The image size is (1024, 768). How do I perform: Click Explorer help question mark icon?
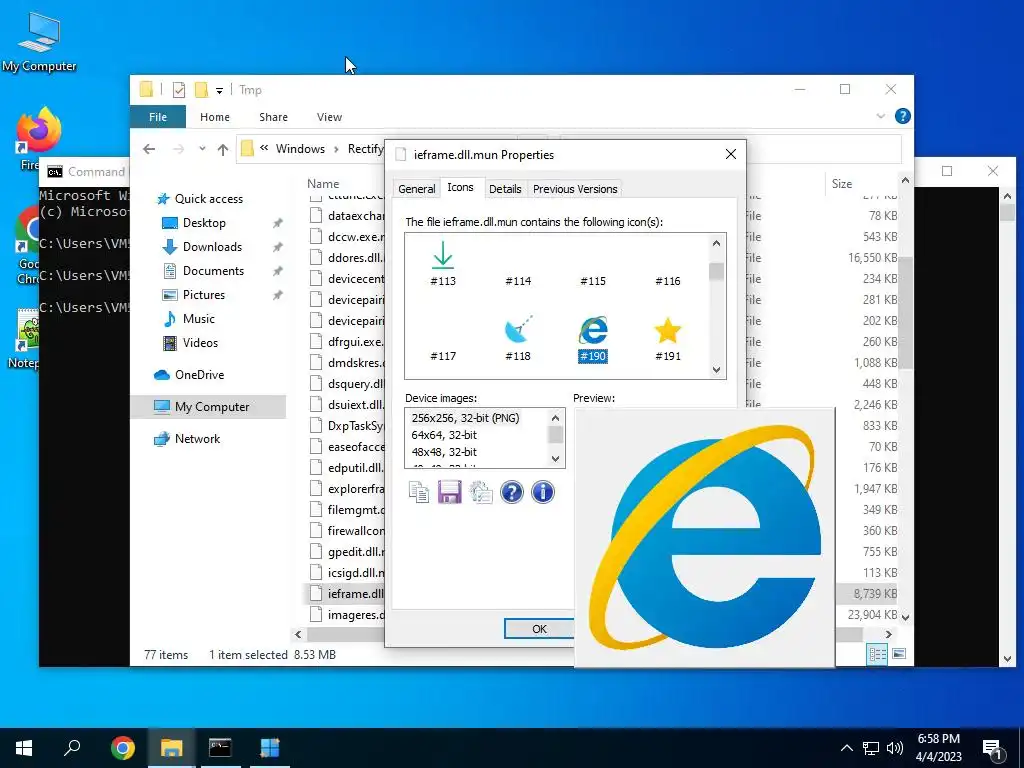coord(903,116)
